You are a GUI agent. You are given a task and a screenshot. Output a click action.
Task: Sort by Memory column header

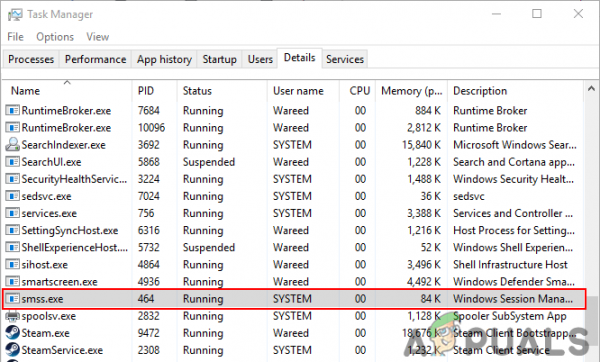point(411,91)
